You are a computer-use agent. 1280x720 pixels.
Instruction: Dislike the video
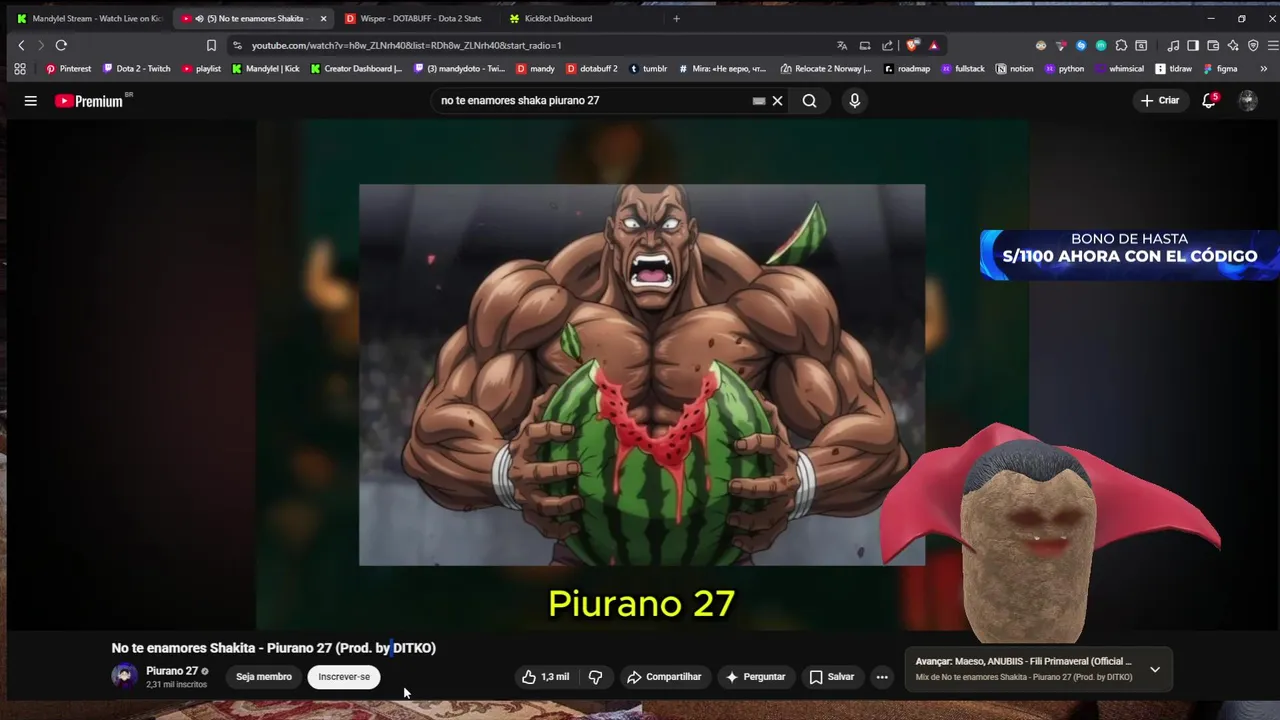click(595, 677)
